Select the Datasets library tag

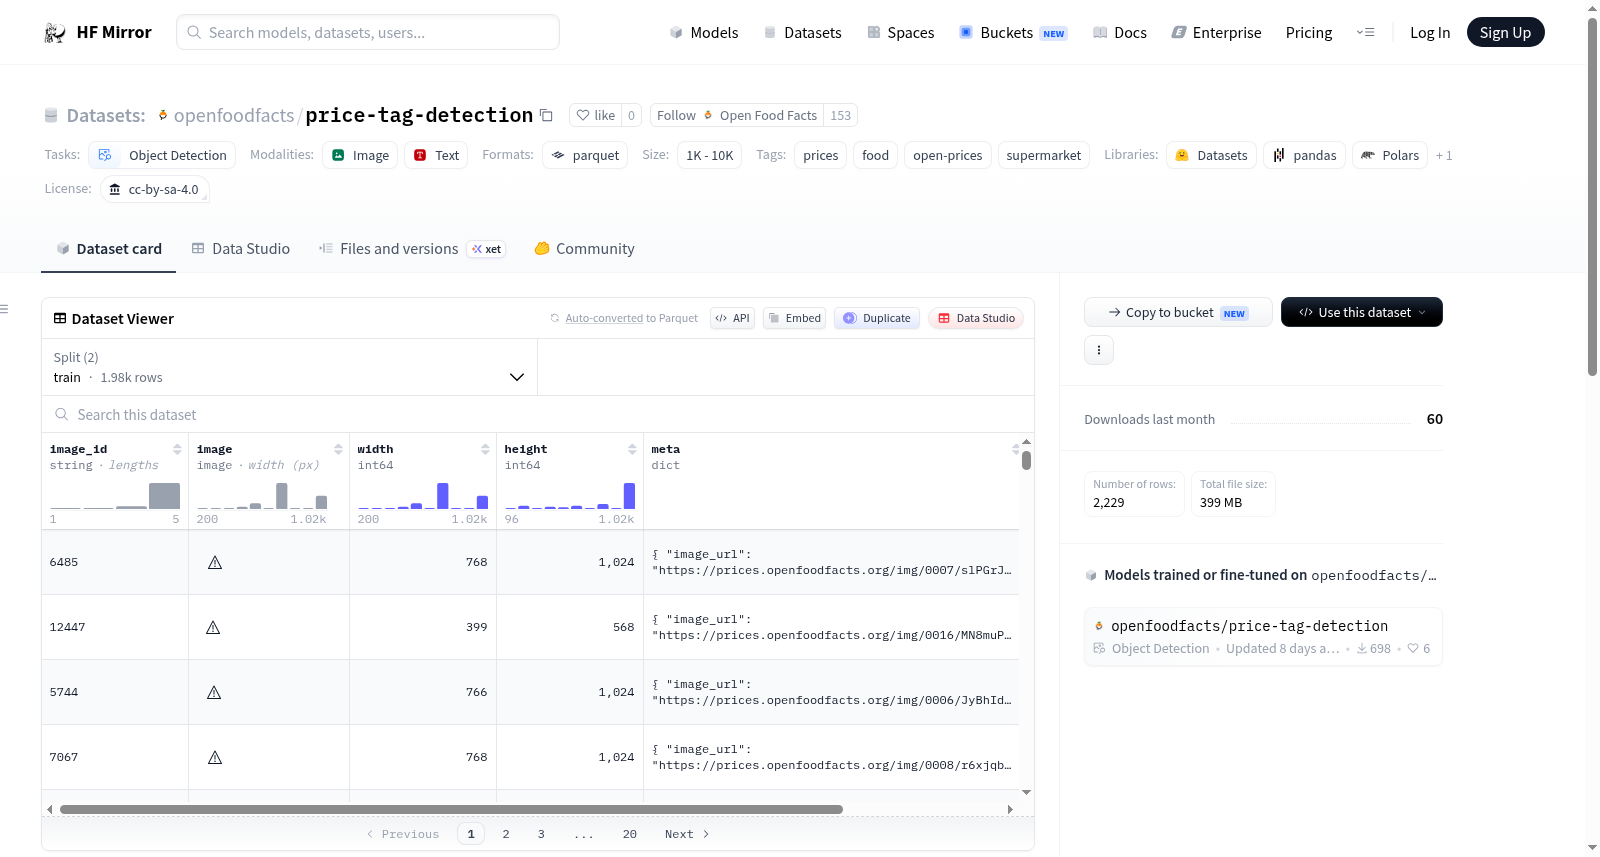pos(1211,155)
